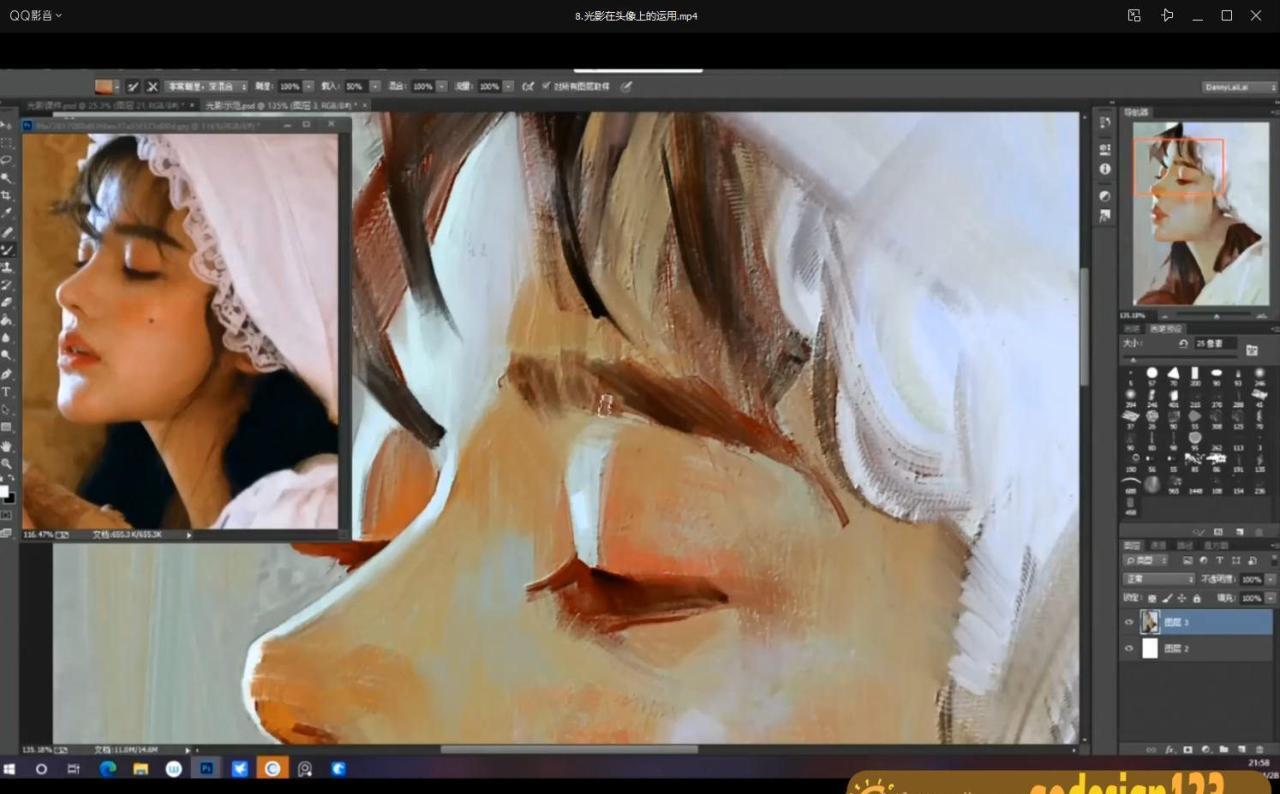This screenshot has width=1280, height=794.
Task: Expand the layer opacity 100% dropdown arrow
Action: coord(1270,579)
